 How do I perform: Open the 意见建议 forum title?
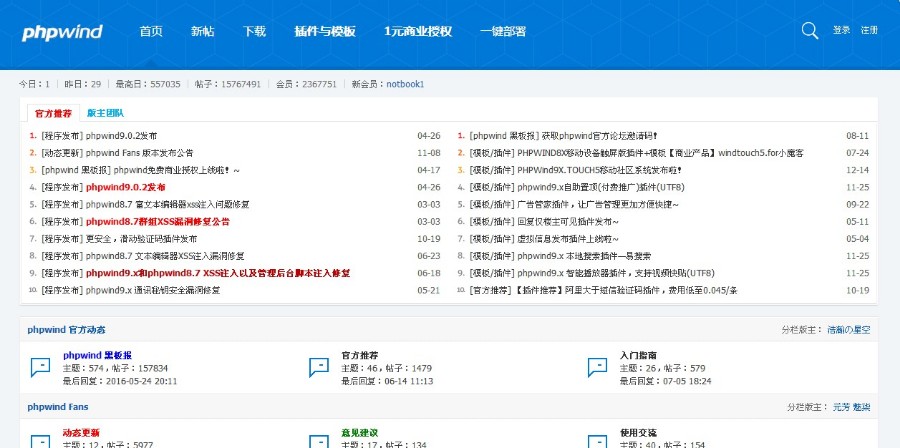click(x=360, y=433)
